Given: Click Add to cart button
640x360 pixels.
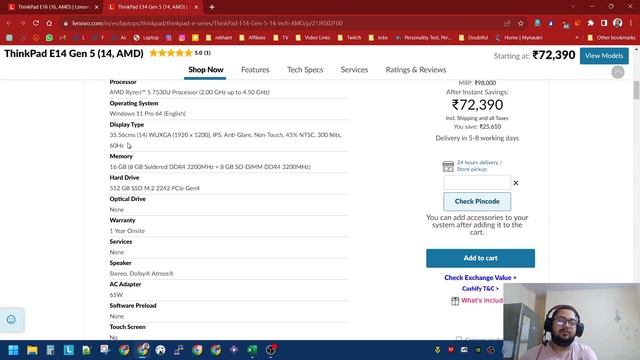Looking at the screenshot, I should pyautogui.click(x=480, y=258).
